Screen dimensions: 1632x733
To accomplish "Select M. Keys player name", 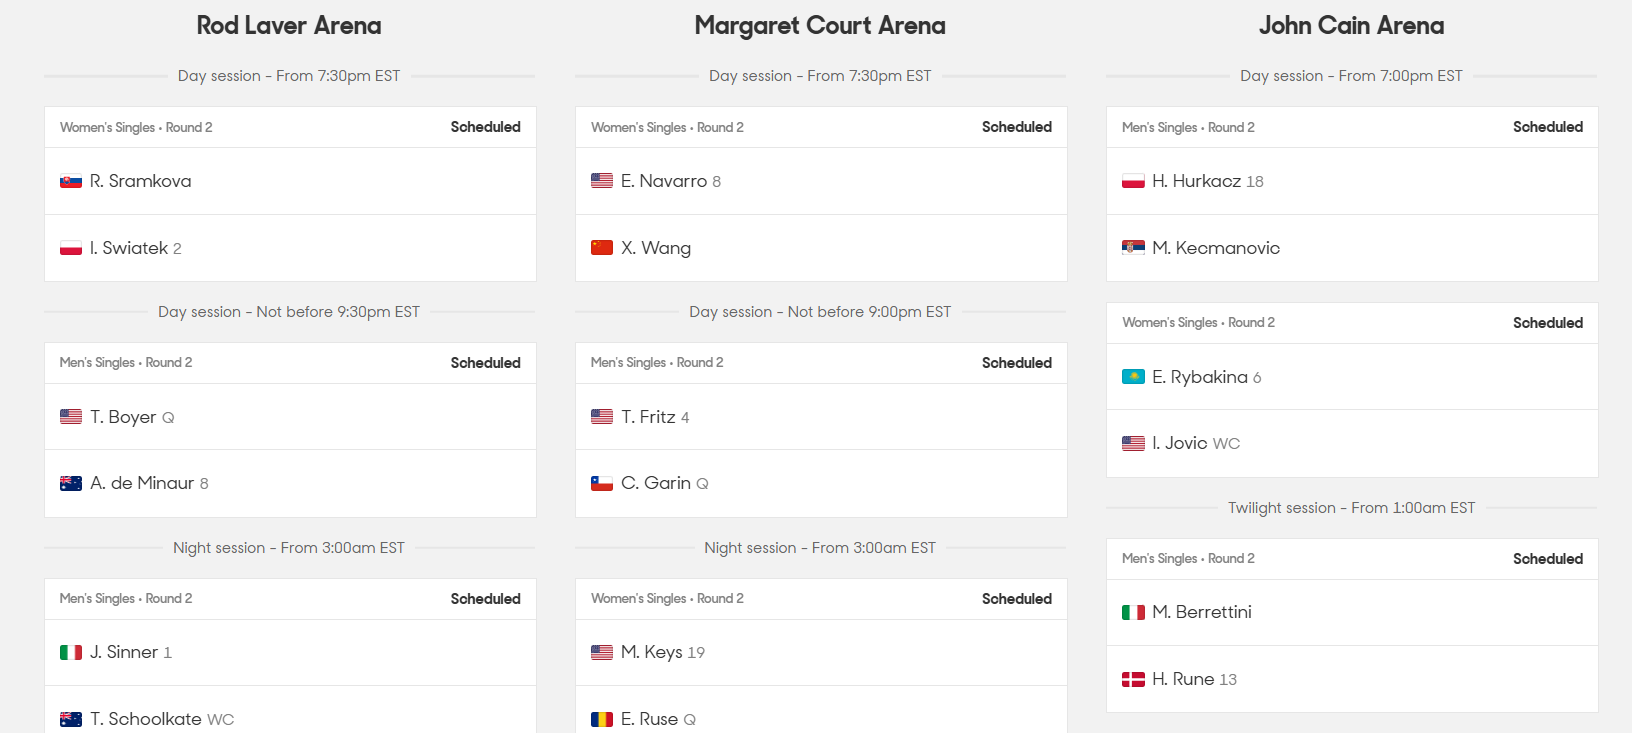I will coord(652,652).
